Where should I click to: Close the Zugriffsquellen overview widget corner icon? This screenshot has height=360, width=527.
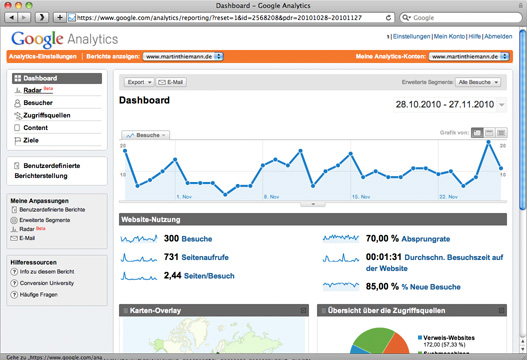click(x=501, y=311)
